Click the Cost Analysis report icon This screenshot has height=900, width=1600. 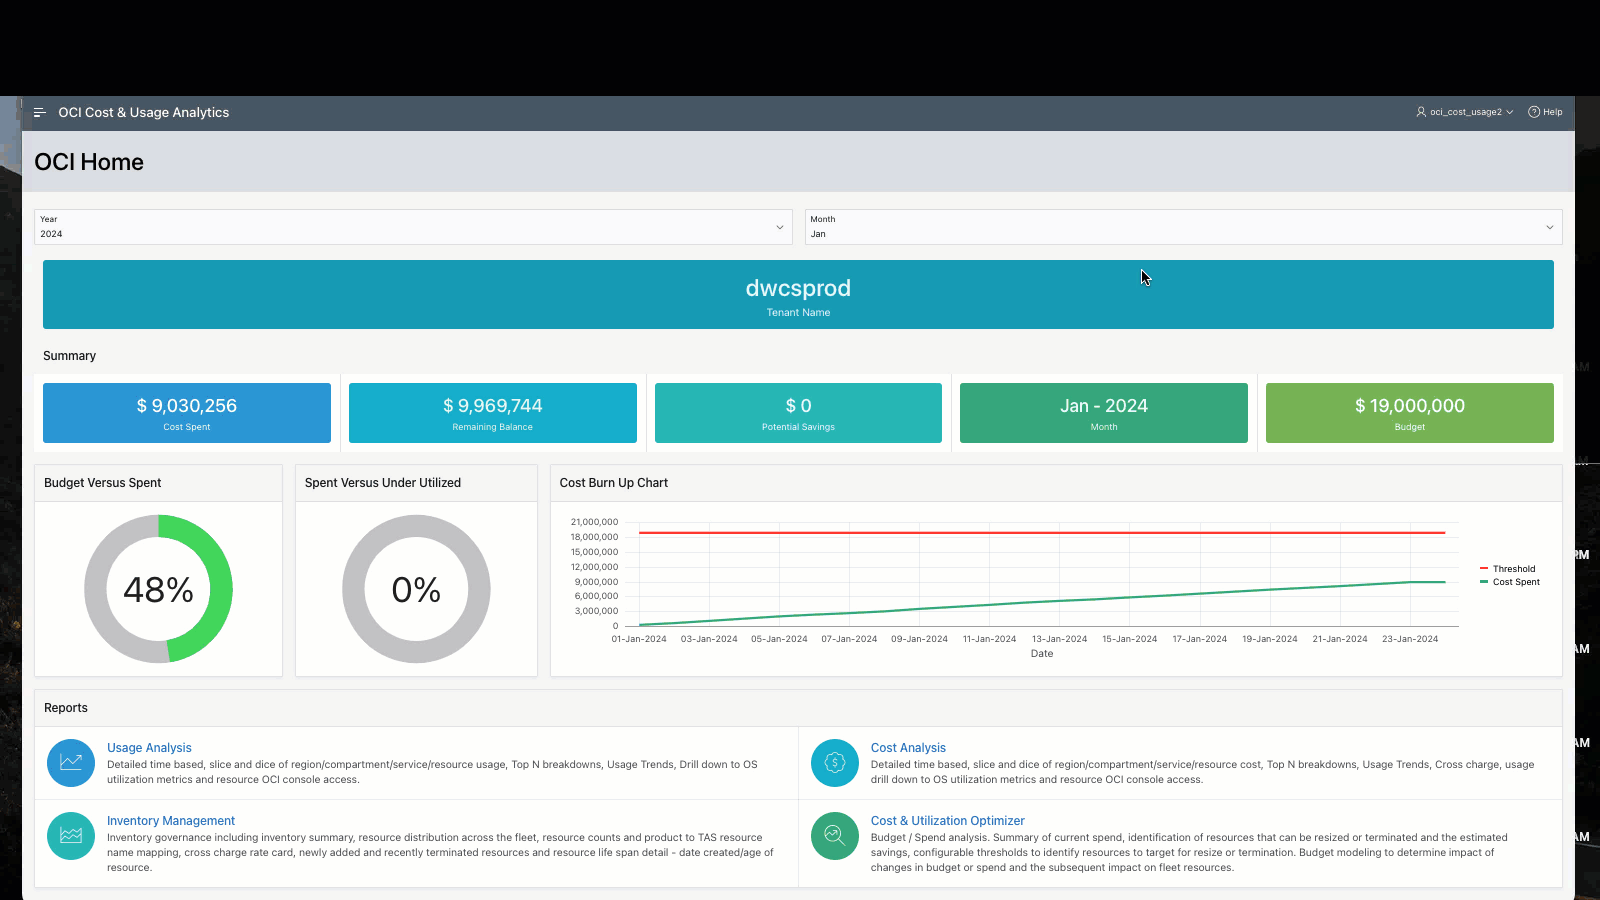pos(834,763)
